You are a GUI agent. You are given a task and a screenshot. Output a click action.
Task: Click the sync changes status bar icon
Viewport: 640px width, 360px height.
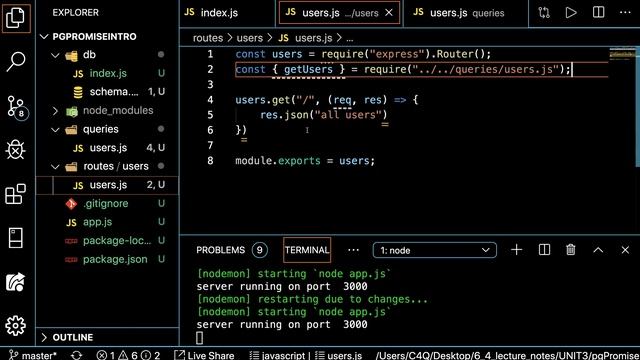[76, 355]
